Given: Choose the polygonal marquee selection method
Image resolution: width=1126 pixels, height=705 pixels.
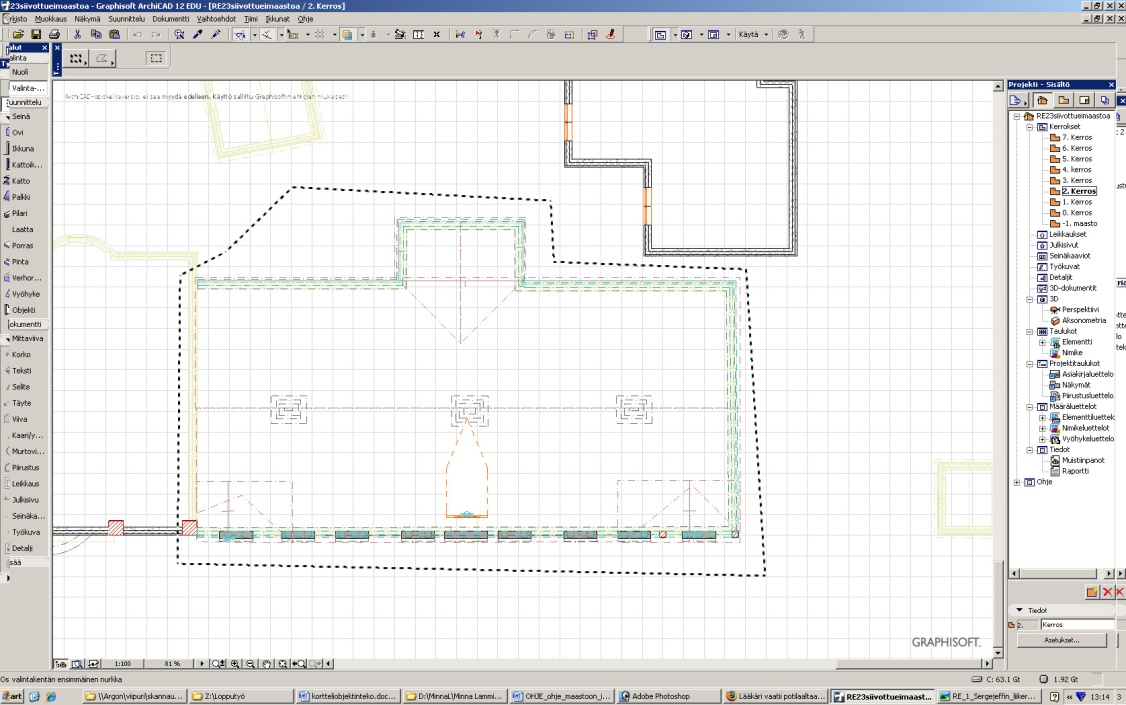Looking at the screenshot, I should point(103,59).
